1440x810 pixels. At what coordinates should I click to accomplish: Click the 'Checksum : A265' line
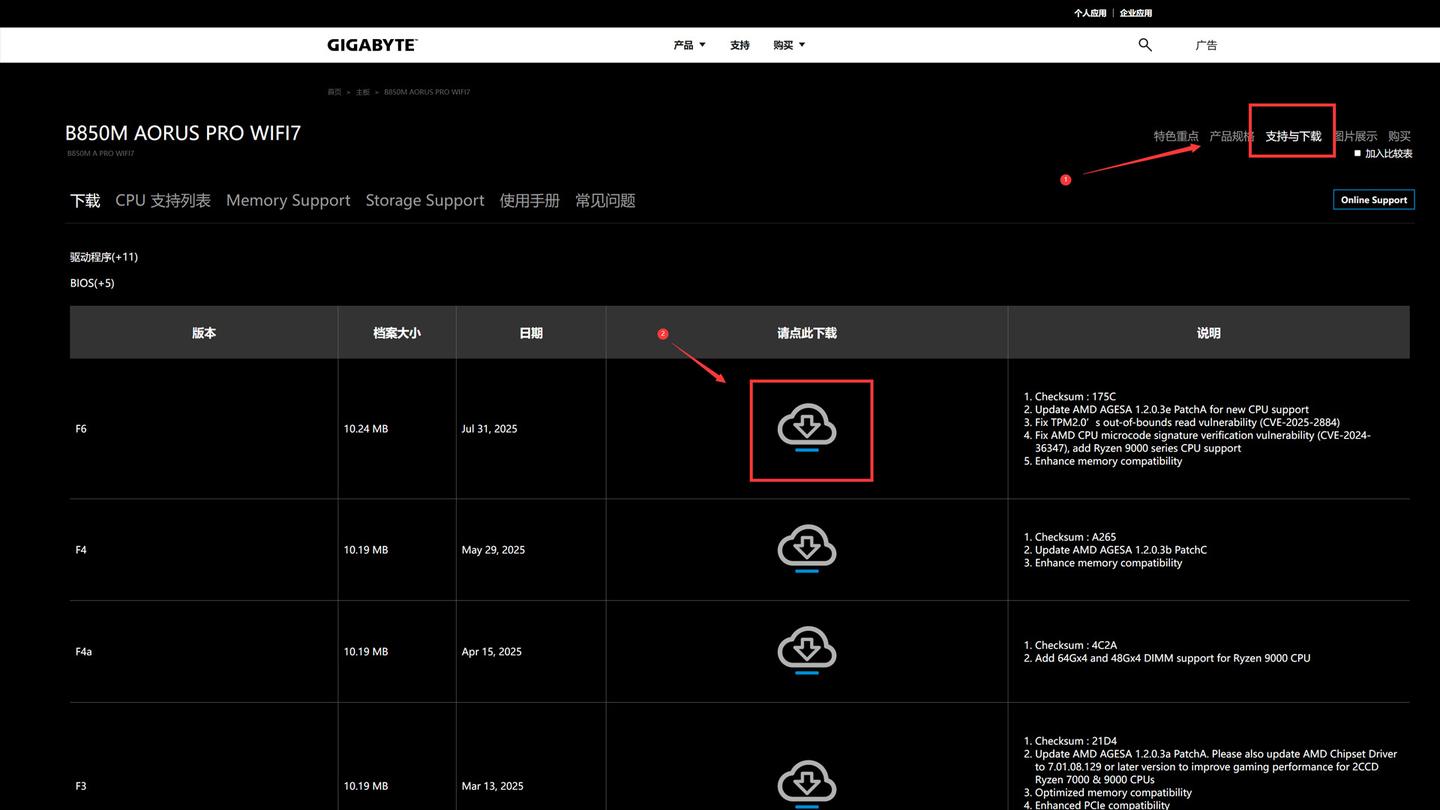1075,537
